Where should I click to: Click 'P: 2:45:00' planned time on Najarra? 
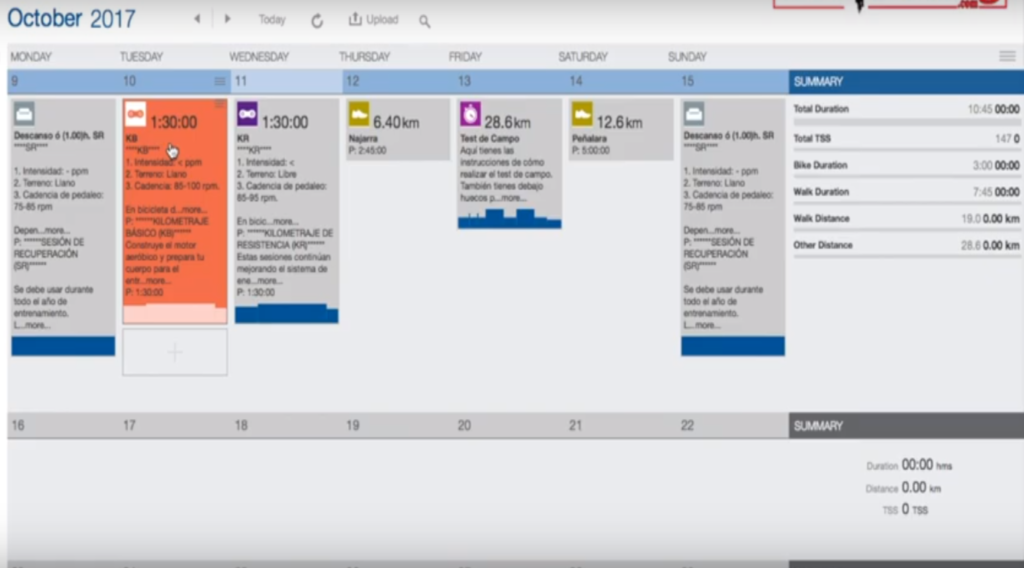368,151
